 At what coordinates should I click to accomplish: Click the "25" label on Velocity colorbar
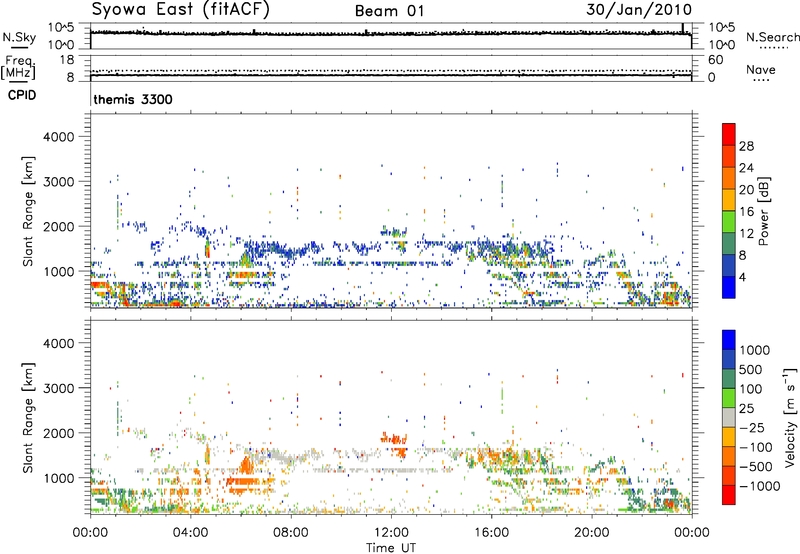coord(746,408)
